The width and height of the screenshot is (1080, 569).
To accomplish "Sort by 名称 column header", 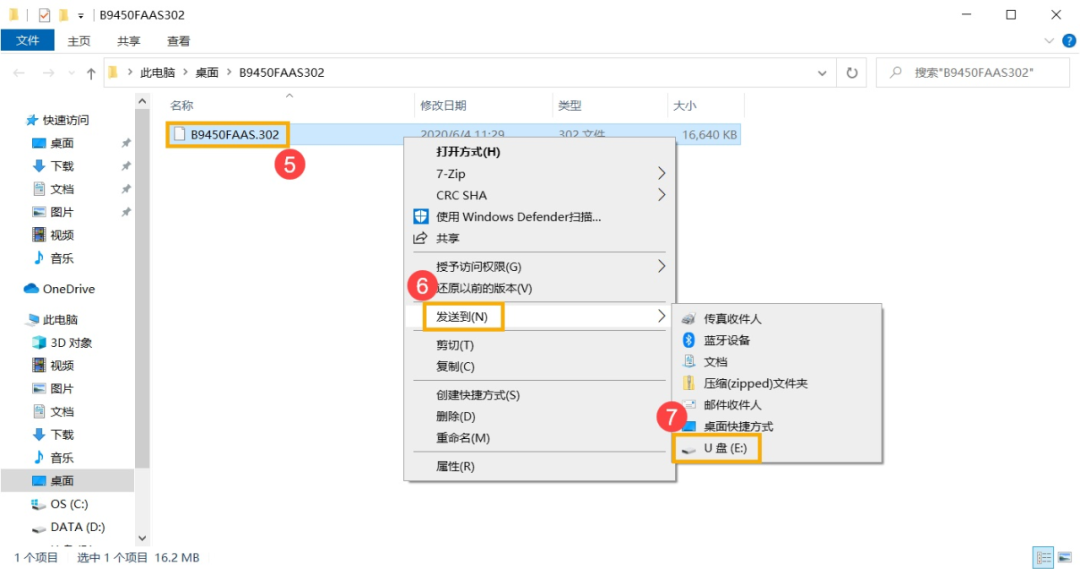I will [182, 105].
